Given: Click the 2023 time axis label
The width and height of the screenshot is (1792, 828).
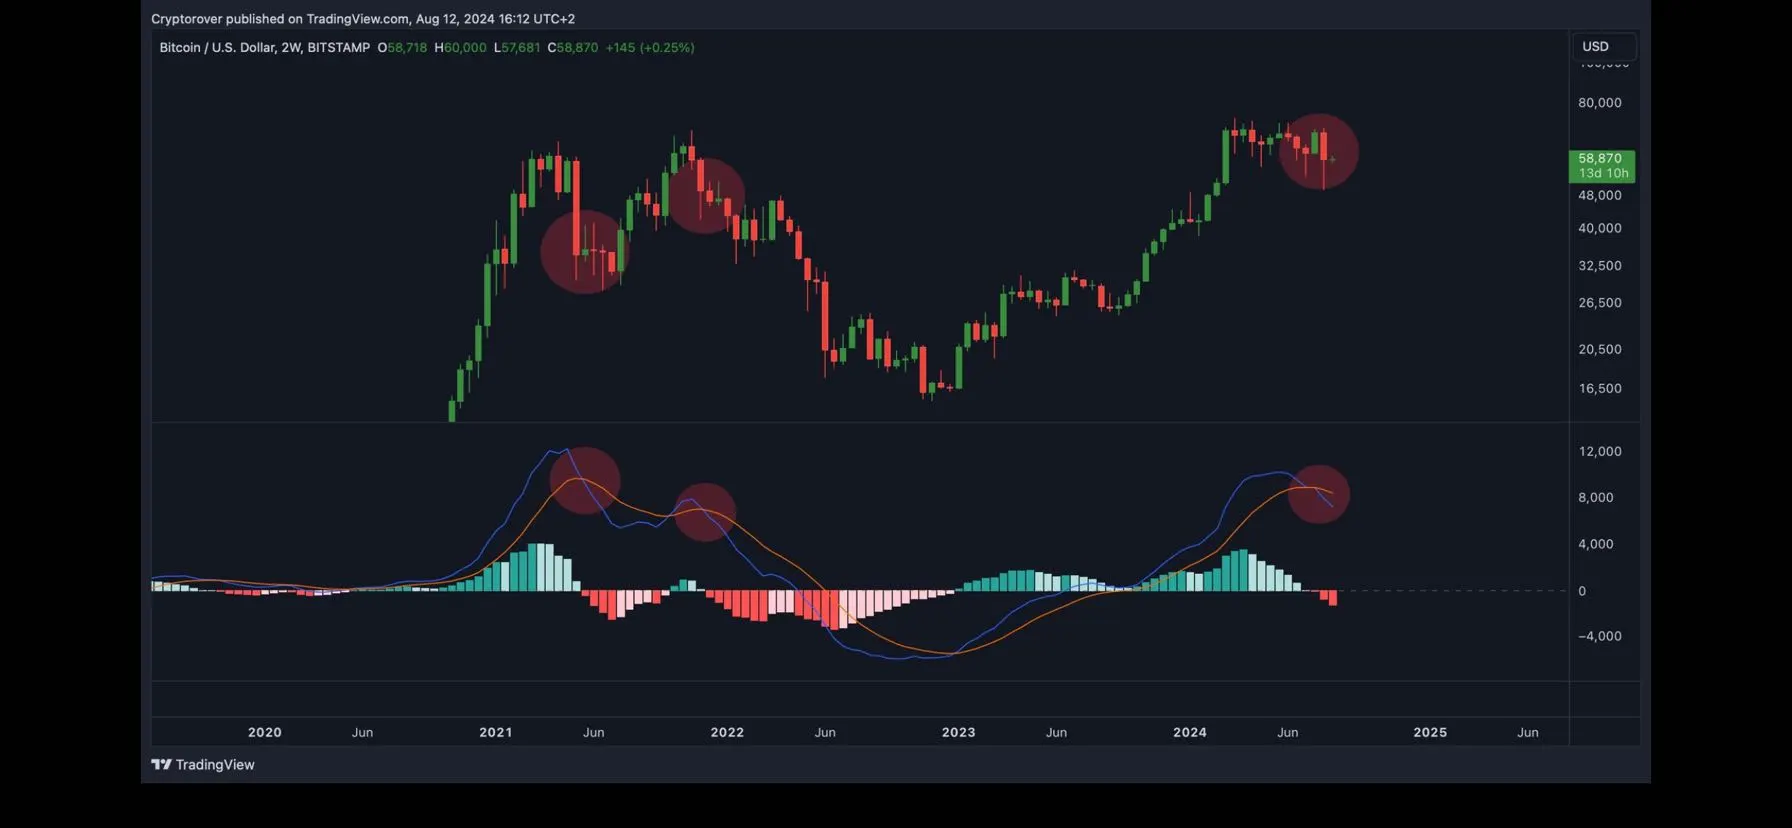Looking at the screenshot, I should 959,733.
